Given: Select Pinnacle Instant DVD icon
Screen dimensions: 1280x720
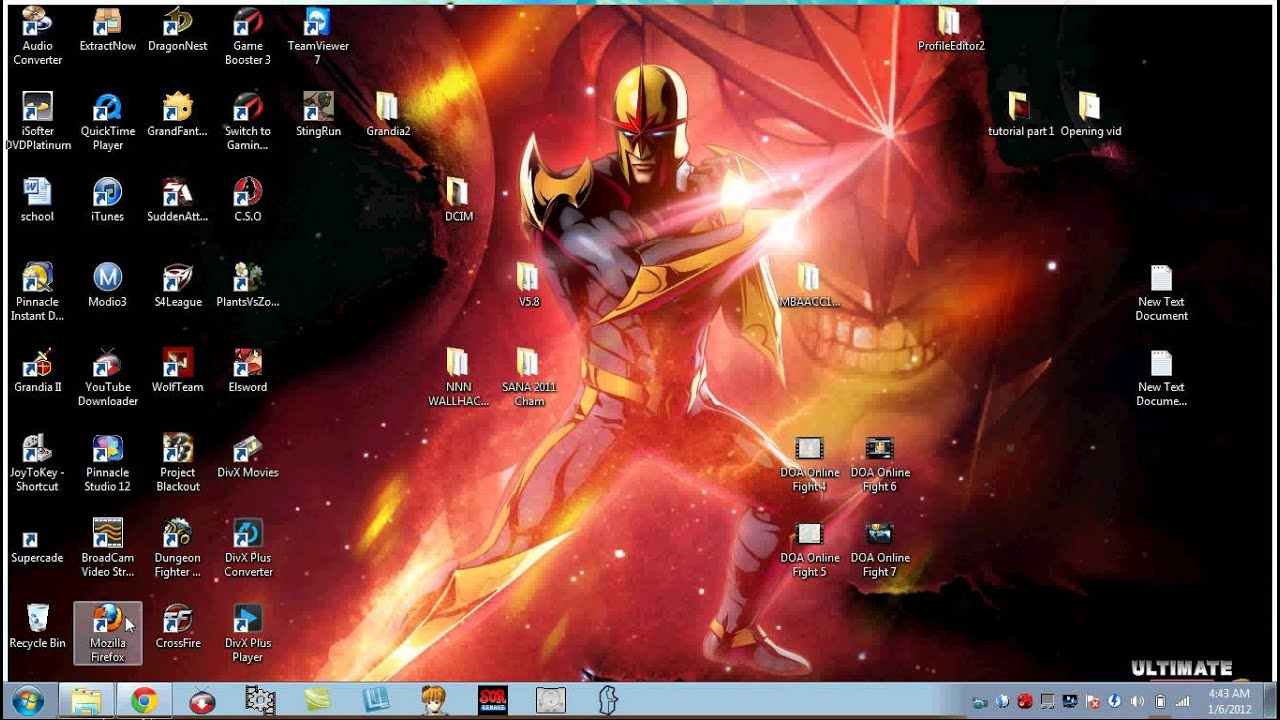Looking at the screenshot, I should click(x=37, y=291).
